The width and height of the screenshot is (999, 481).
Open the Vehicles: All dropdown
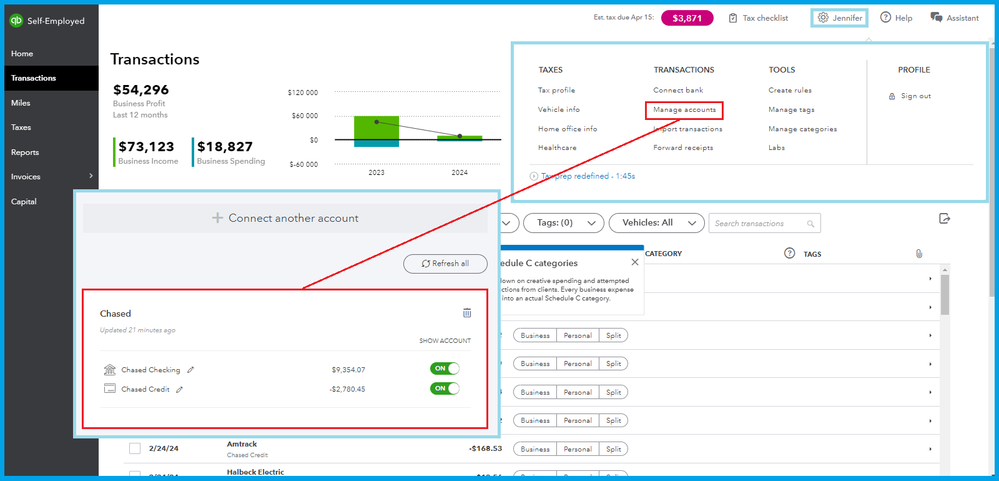coord(656,223)
